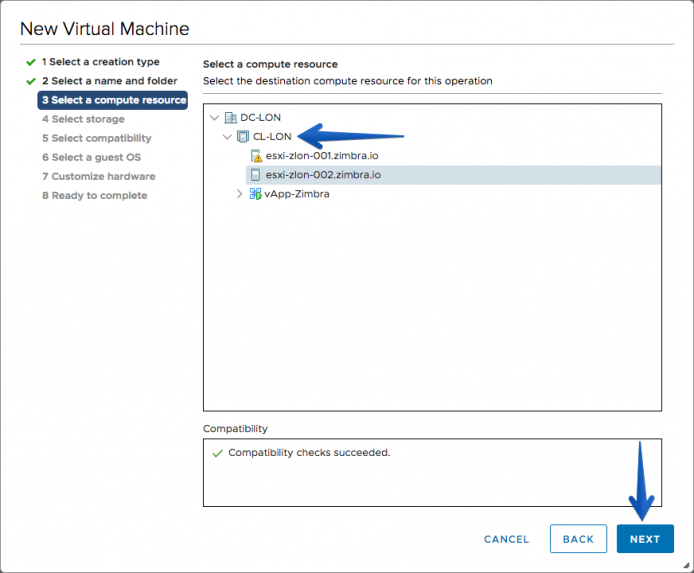The image size is (694, 573).
Task: Click the Compatibility checks succeeded checkmark icon
Action: pyautogui.click(x=217, y=454)
